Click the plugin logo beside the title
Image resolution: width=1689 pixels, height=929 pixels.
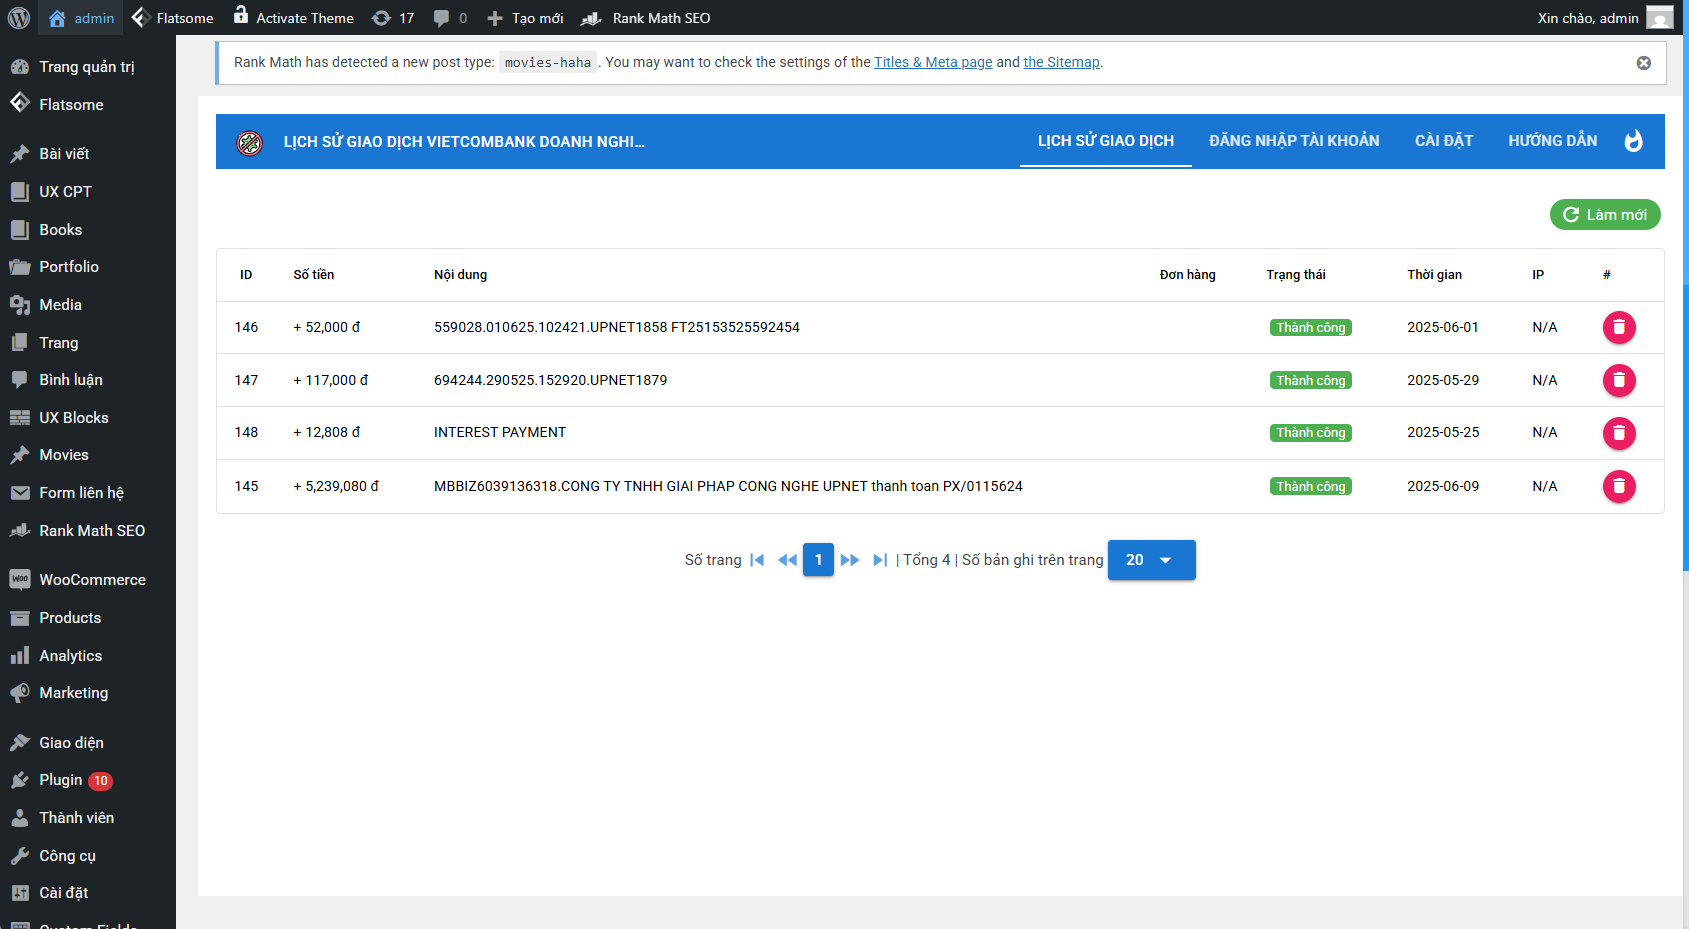pos(249,142)
